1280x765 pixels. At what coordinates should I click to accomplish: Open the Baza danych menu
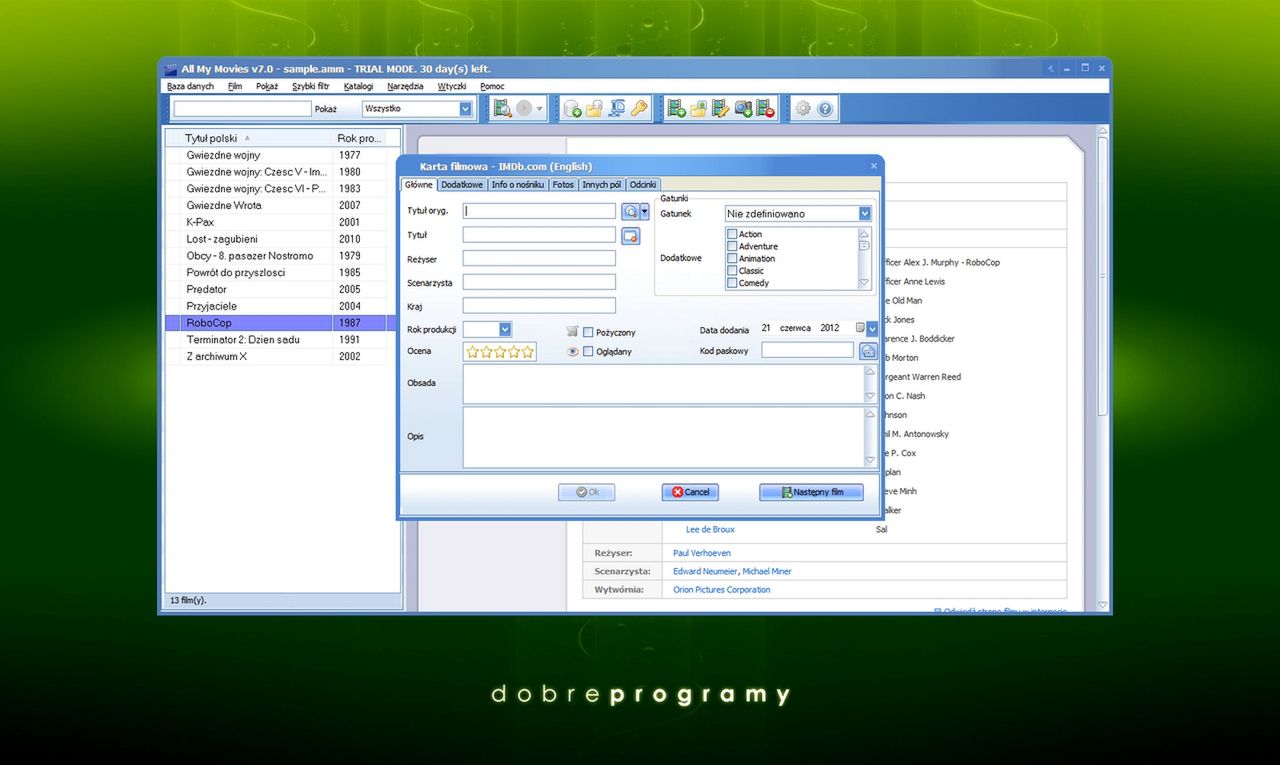point(191,86)
